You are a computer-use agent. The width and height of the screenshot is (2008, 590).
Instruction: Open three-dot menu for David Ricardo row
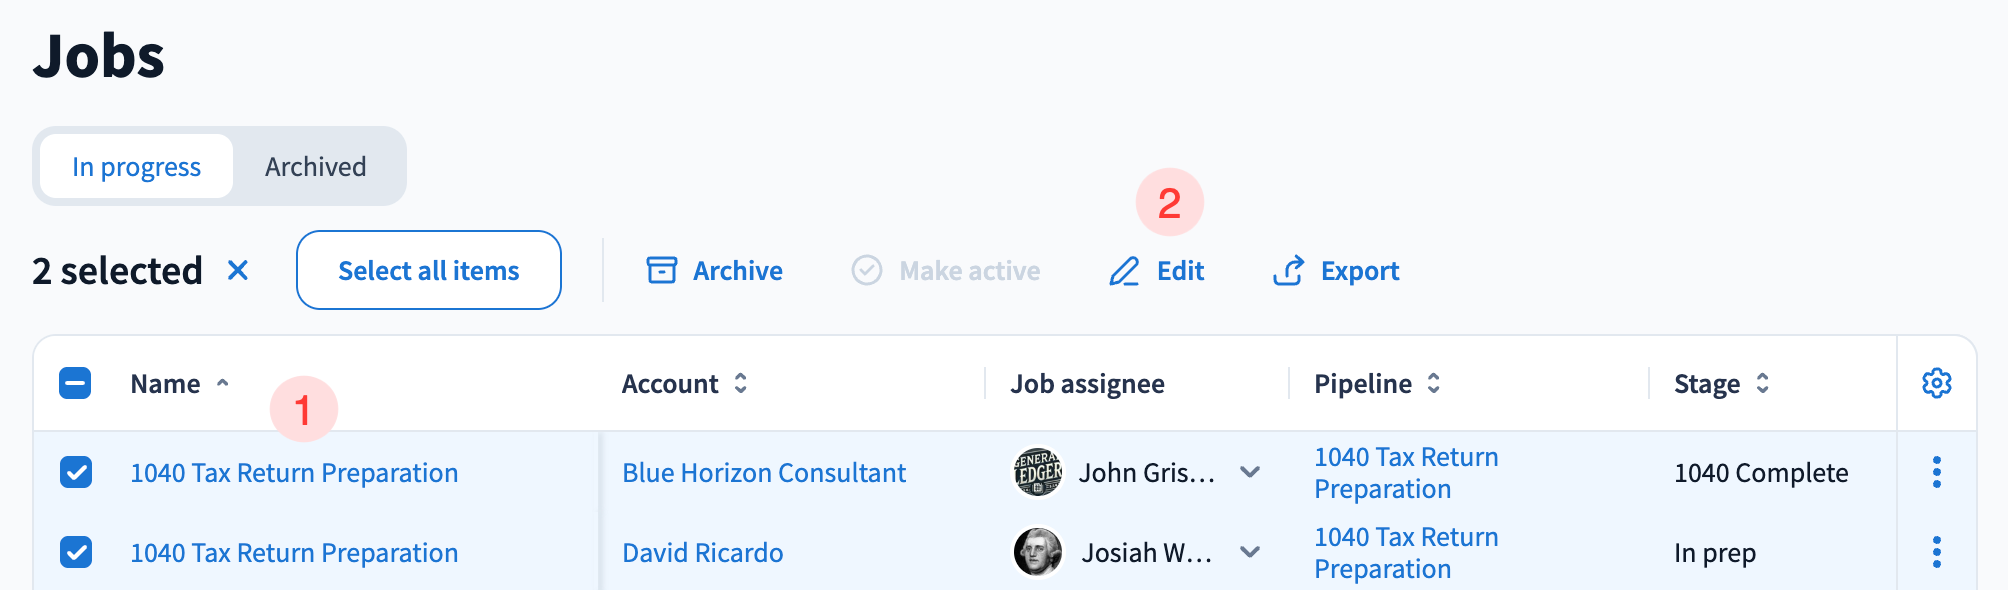[1936, 552]
